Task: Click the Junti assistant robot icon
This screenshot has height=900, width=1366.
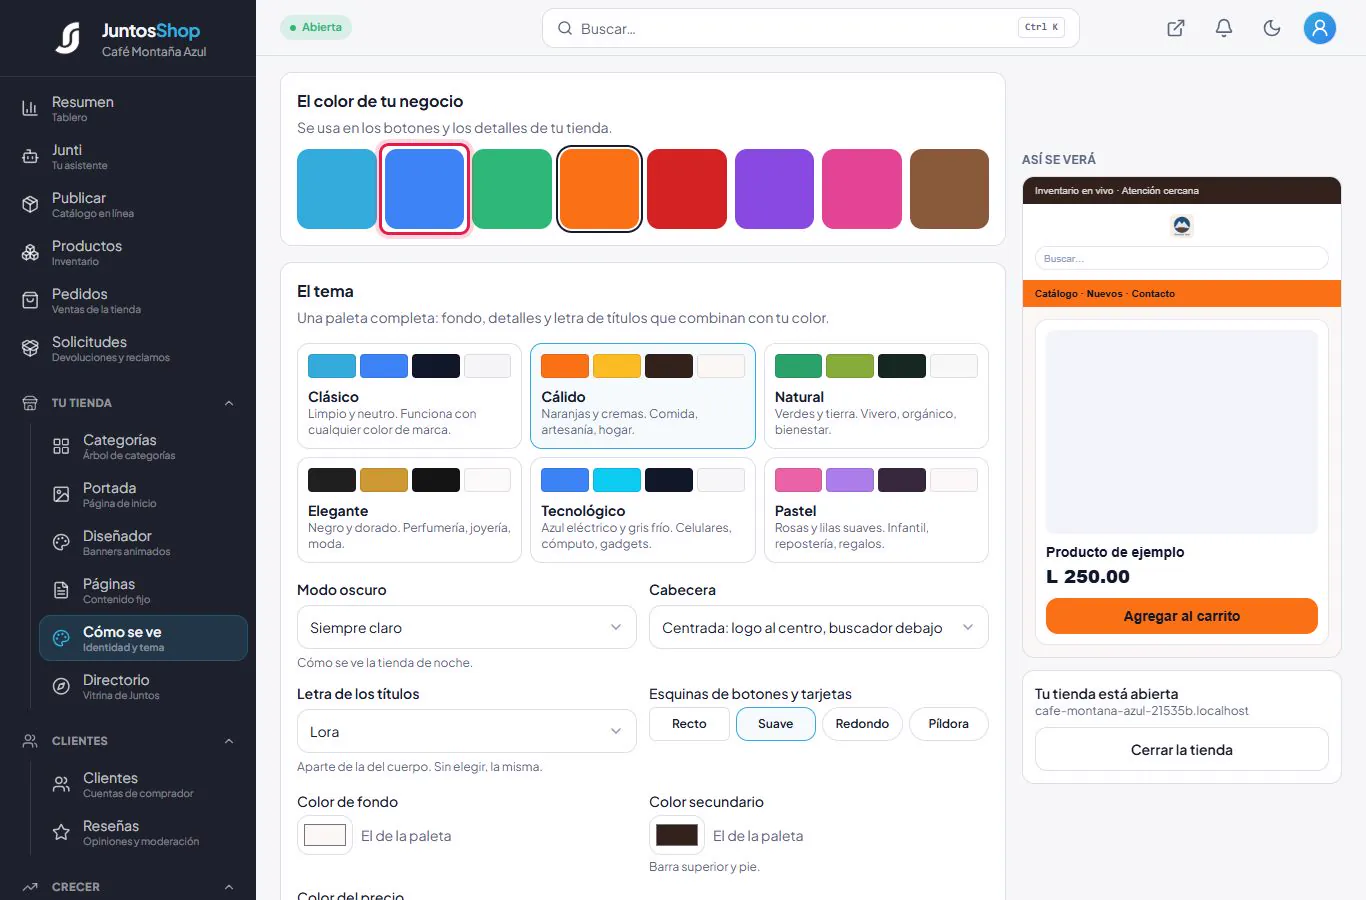Action: (x=30, y=156)
